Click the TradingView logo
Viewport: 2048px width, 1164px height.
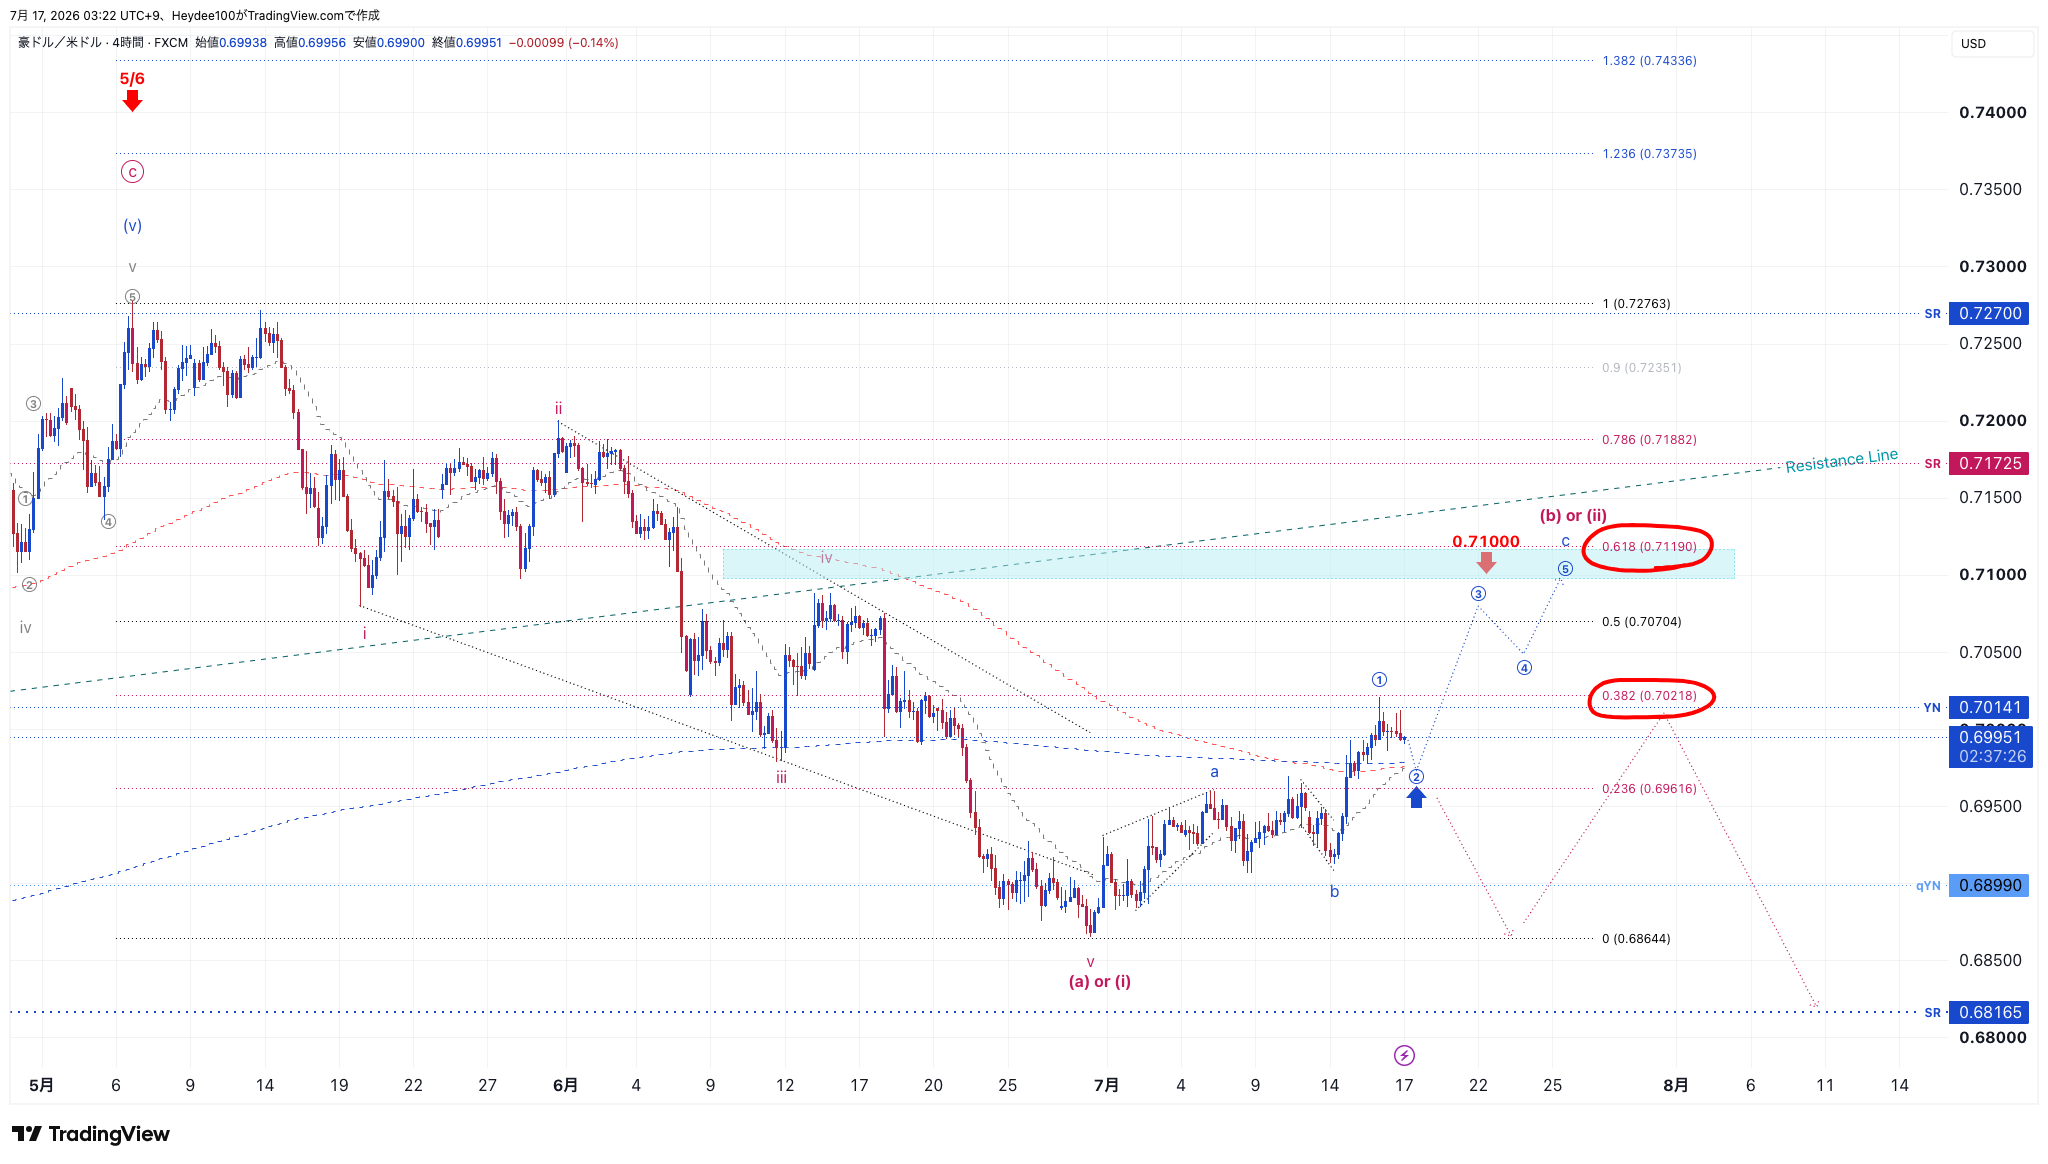[91, 1134]
